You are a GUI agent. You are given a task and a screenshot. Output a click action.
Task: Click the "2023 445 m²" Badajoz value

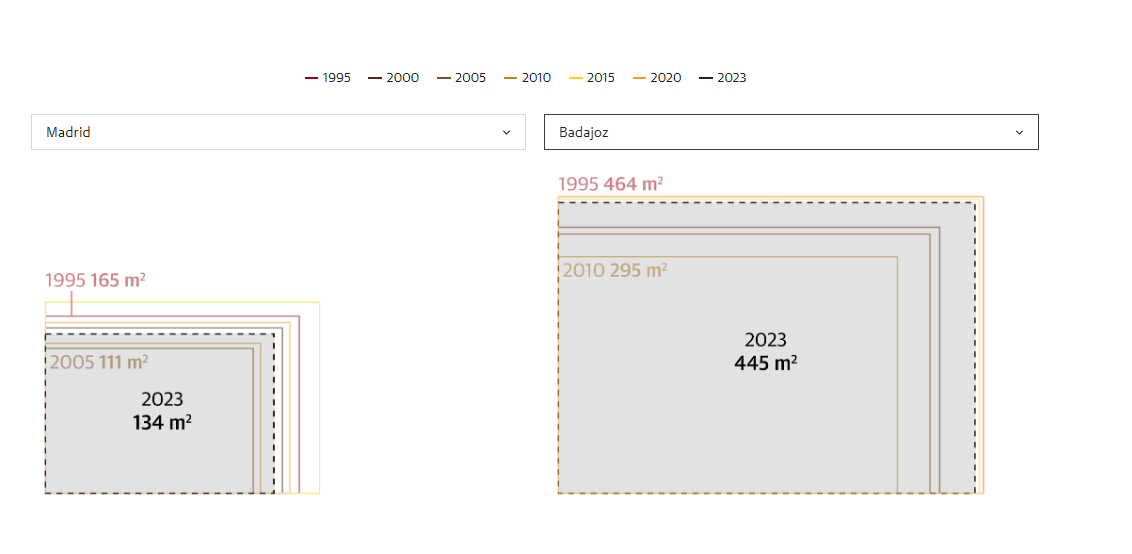766,352
